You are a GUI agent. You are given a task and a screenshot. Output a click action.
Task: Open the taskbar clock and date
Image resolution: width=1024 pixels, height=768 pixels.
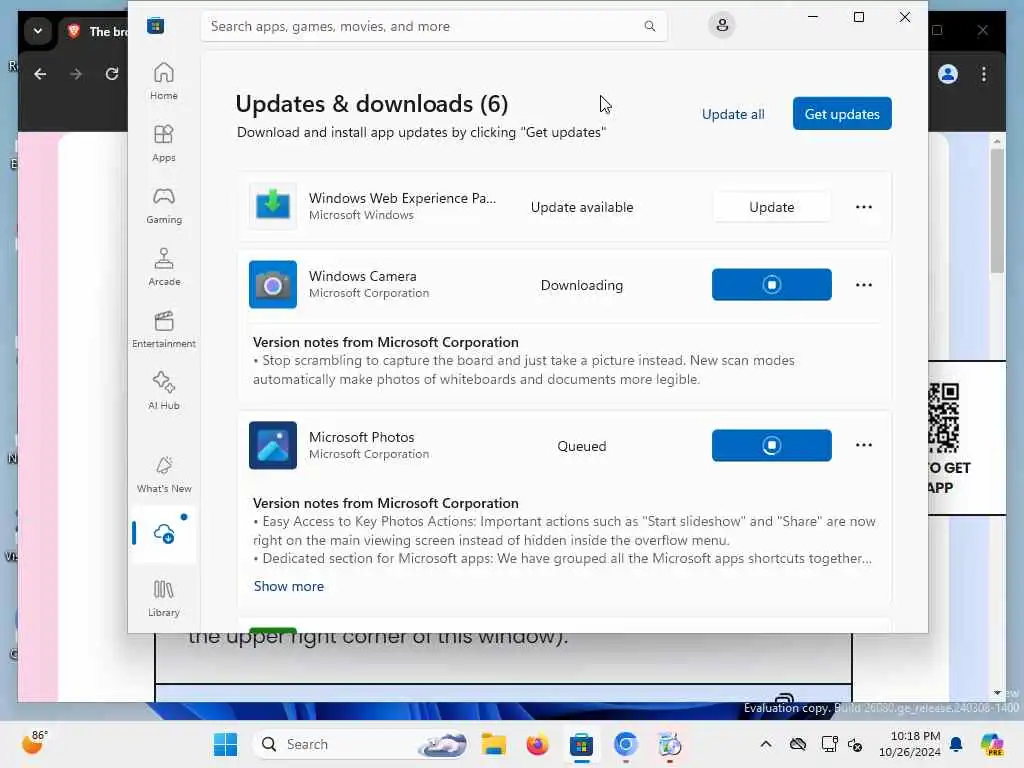[909, 744]
